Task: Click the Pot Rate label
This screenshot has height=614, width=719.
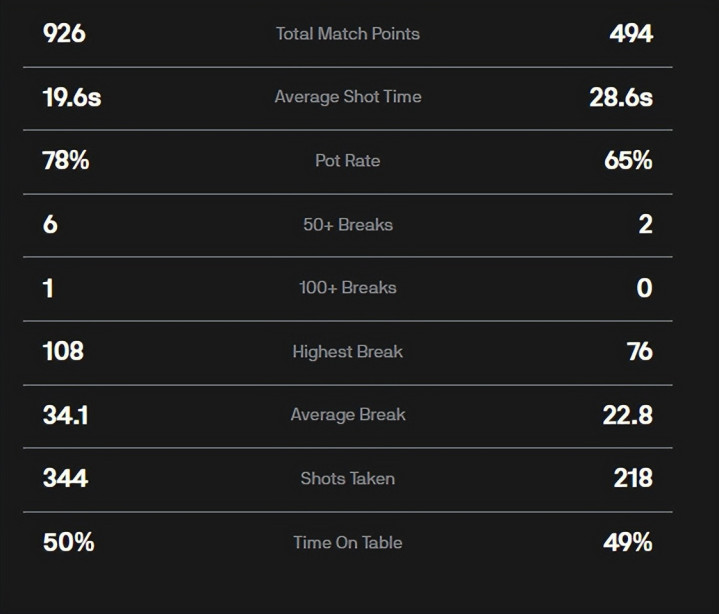Action: click(347, 161)
